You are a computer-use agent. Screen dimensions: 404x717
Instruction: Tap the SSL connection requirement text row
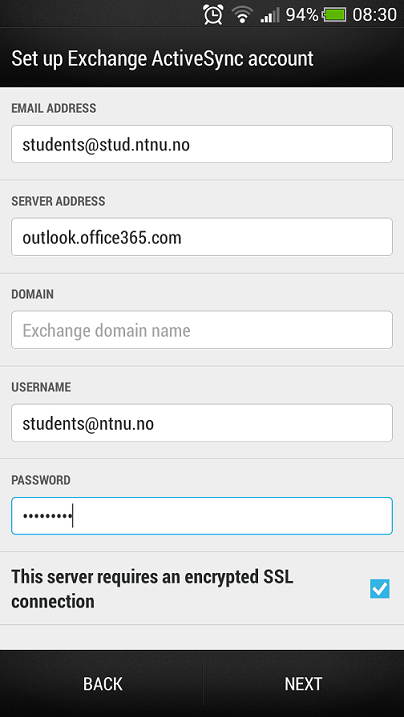[x=202, y=589]
